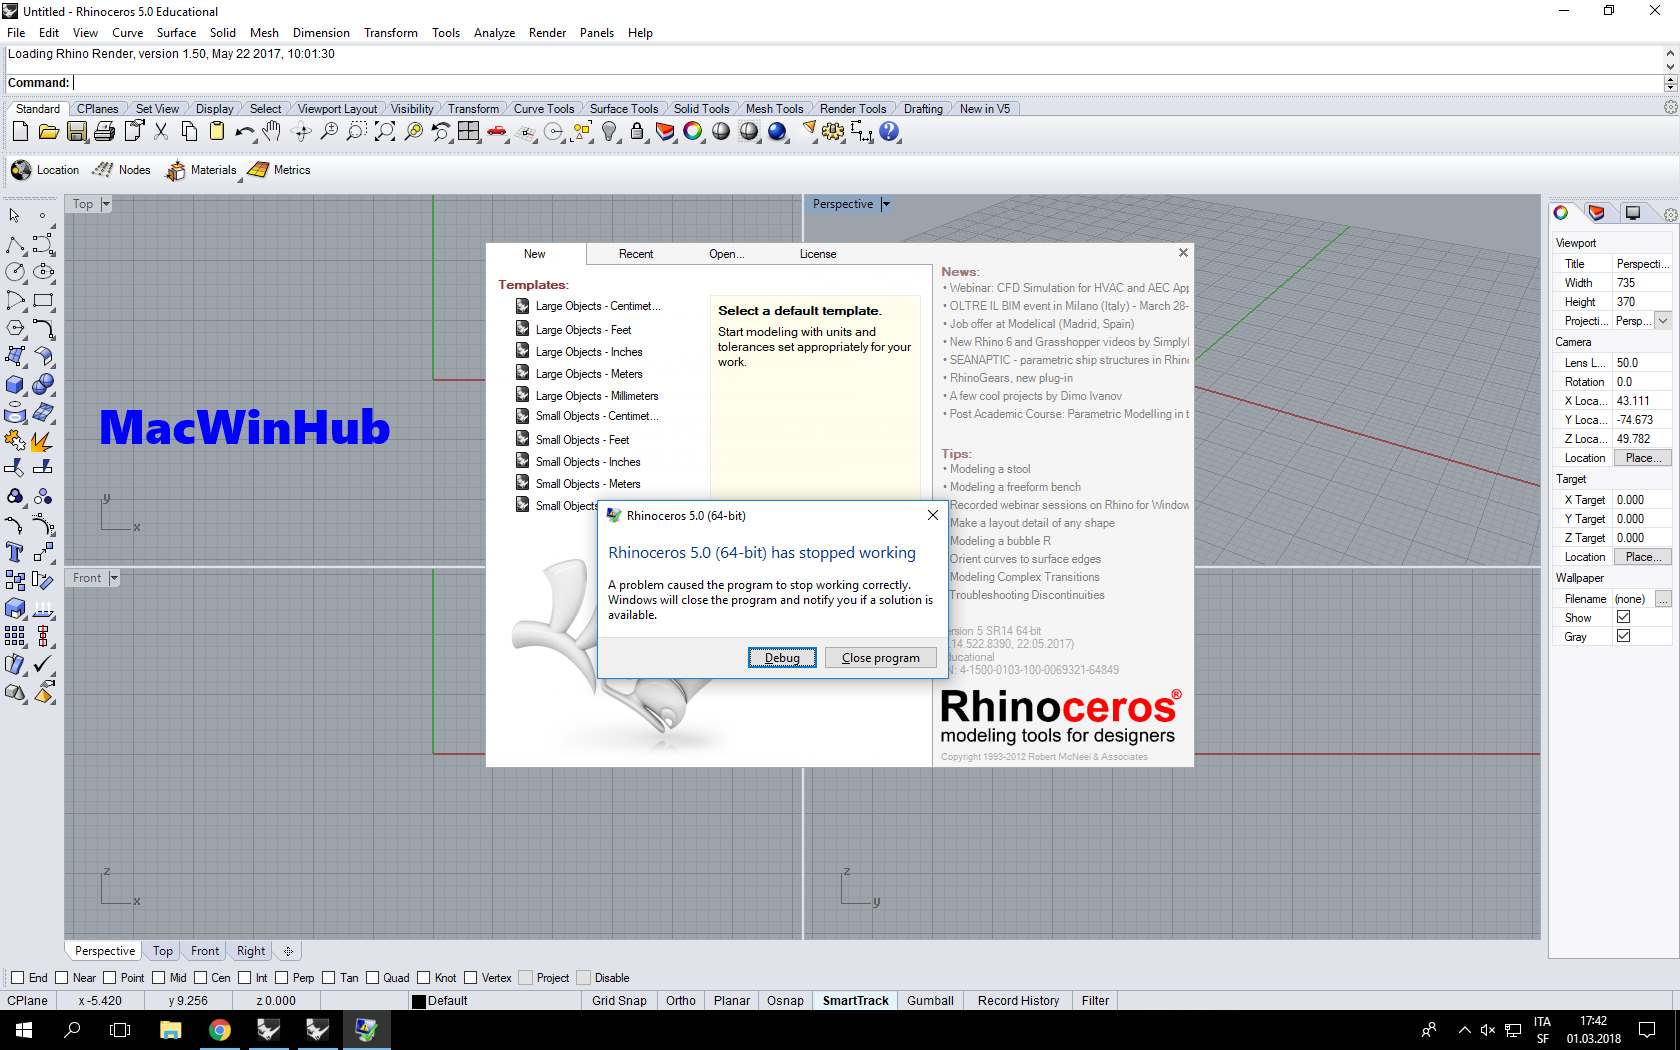
Task: Open Options with the gear icon
Action: [833, 131]
